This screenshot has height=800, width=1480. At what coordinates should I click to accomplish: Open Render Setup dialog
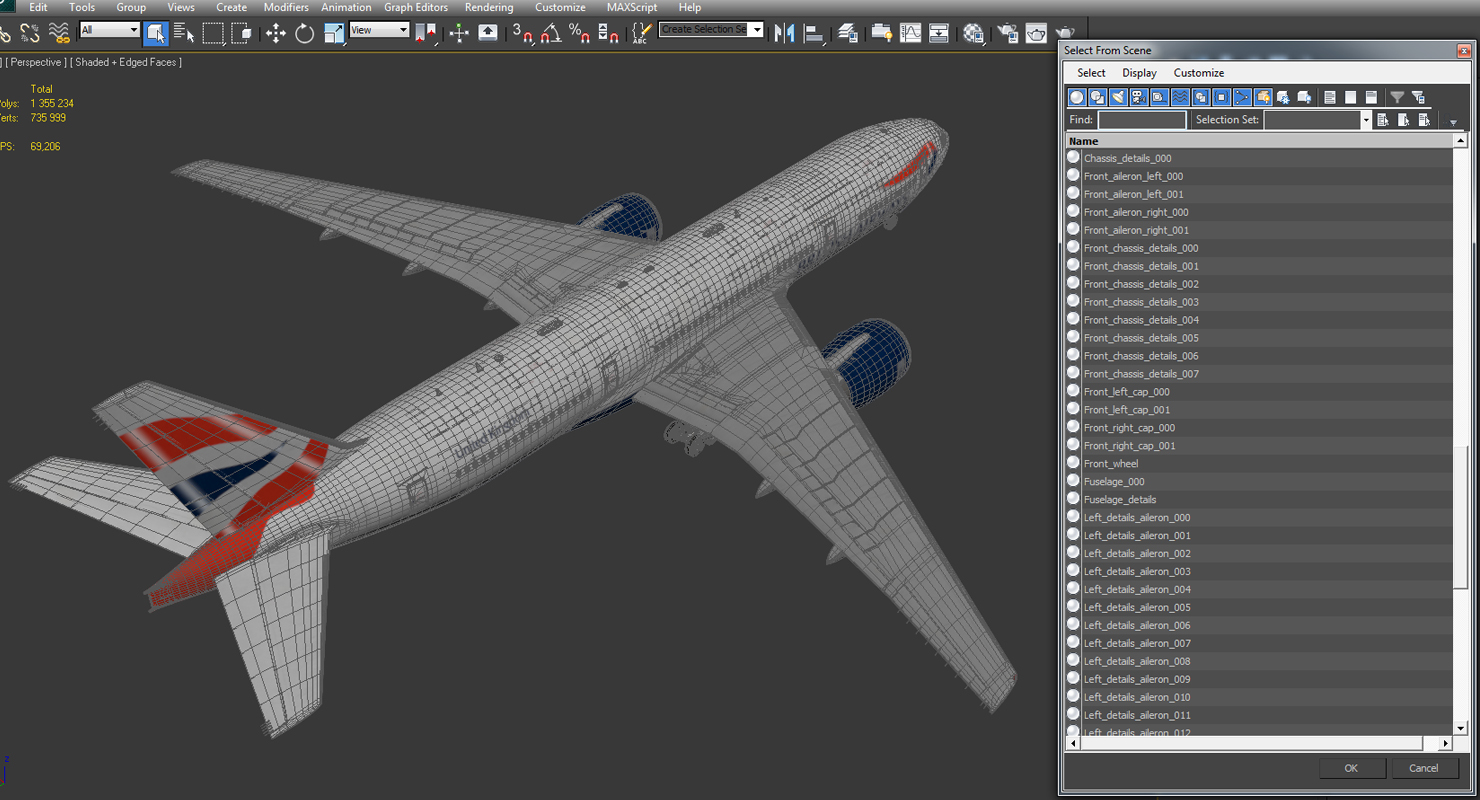tap(1007, 33)
